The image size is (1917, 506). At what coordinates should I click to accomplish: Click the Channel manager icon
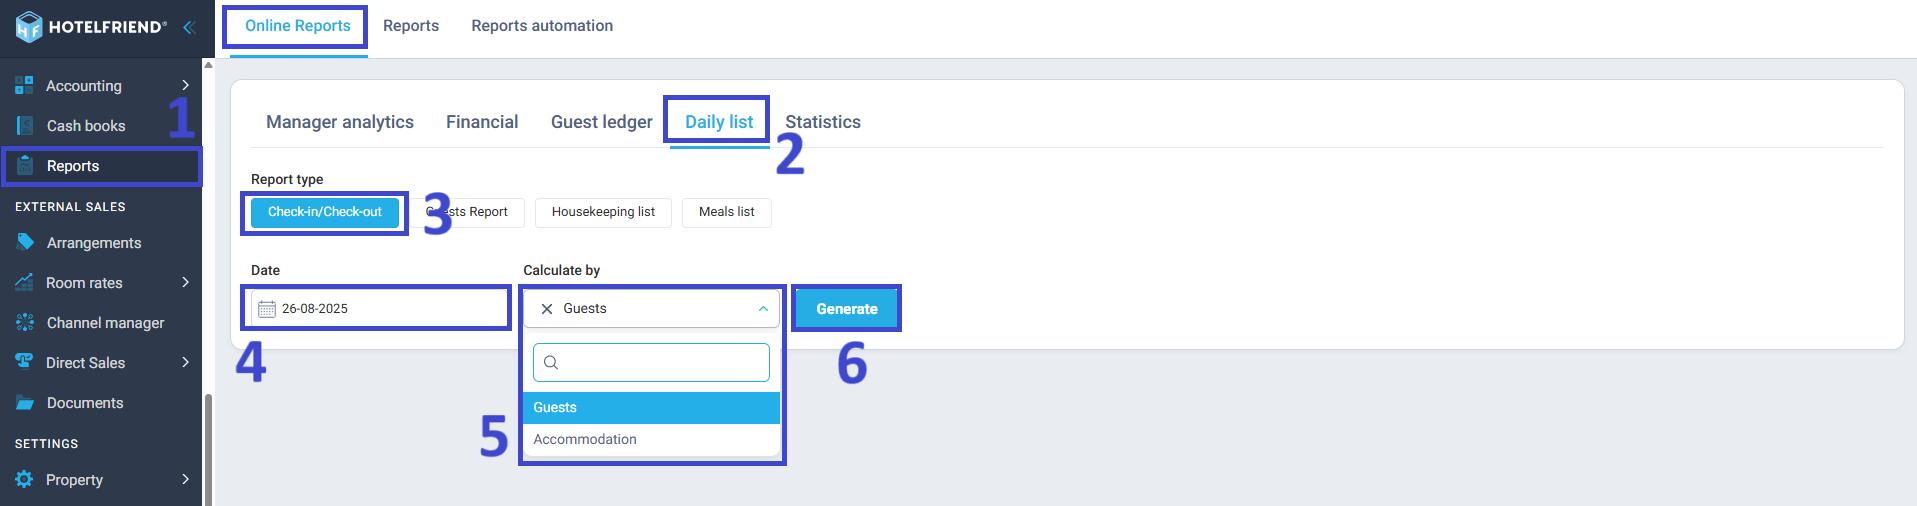coord(25,322)
